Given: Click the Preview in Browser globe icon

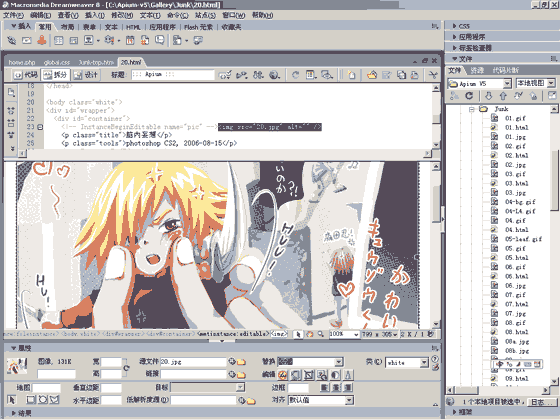Looking at the screenshot, I should coord(274,75).
